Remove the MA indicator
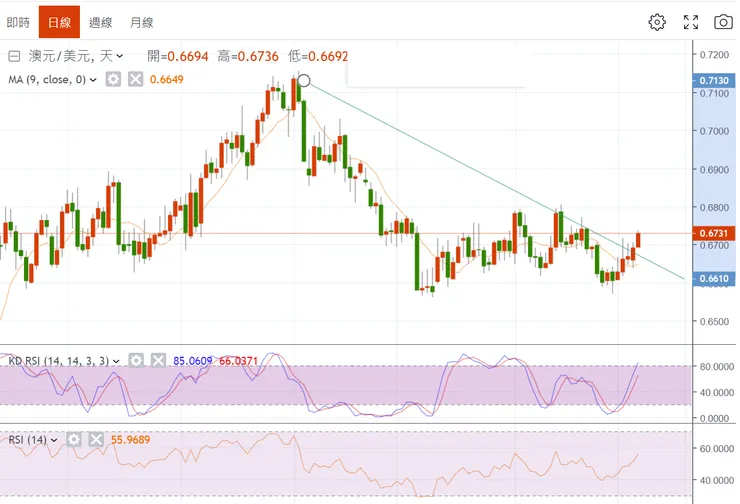 (x=134, y=80)
